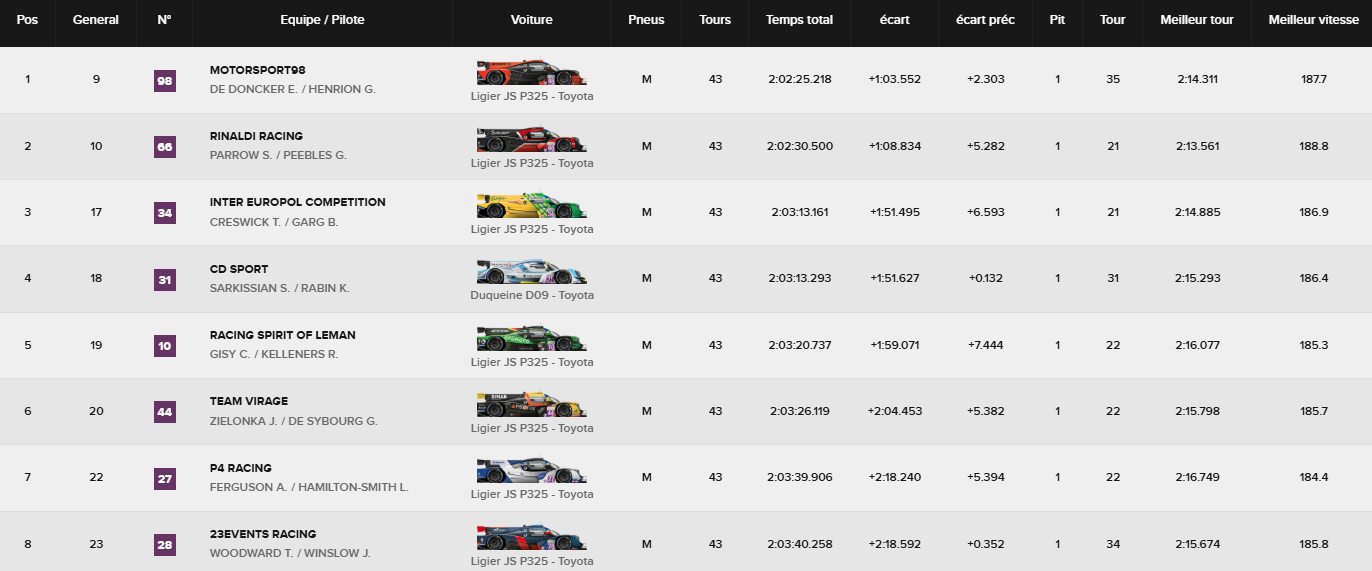Select number badge 10
This screenshot has width=1372, height=571.
pos(165,346)
